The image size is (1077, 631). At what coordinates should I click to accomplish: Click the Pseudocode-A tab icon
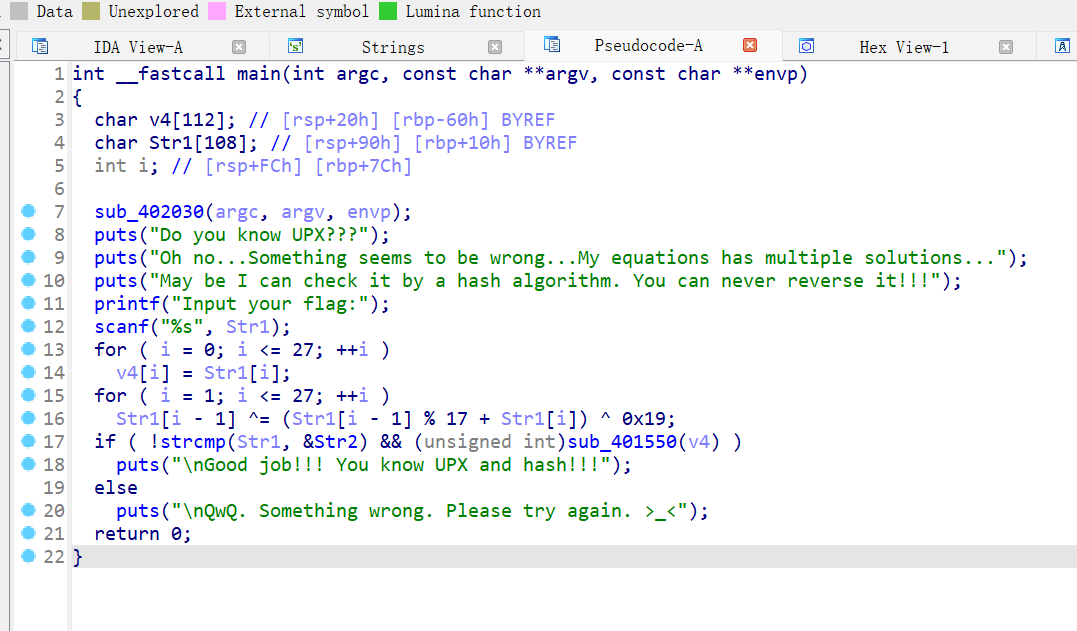pos(552,45)
